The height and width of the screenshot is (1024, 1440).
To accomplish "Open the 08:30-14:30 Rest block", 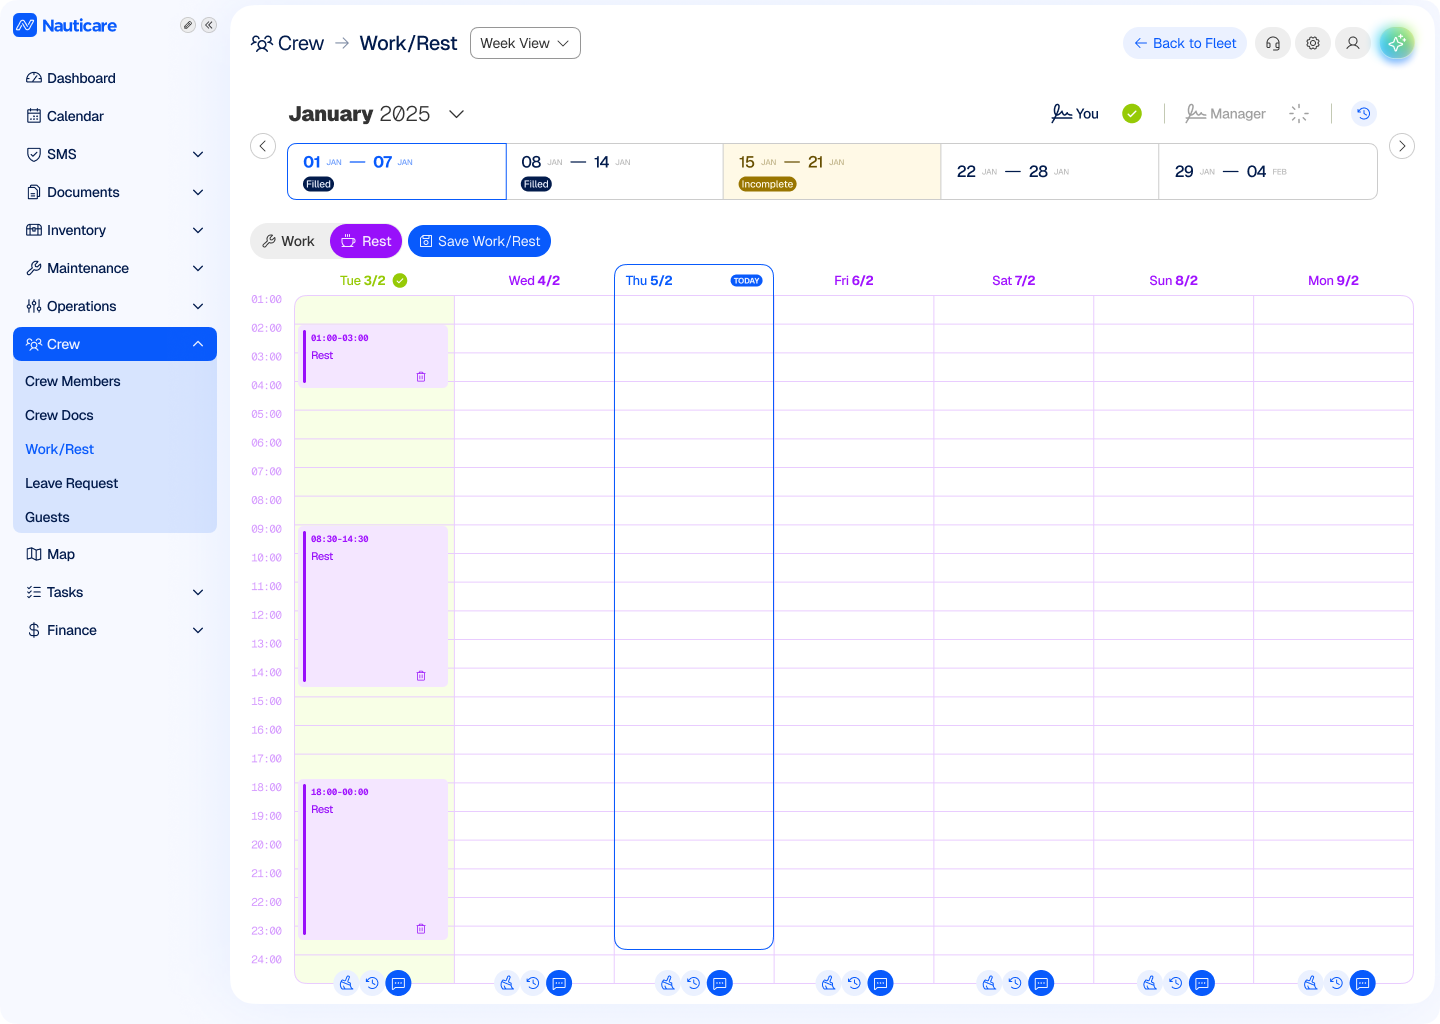I will 374,606.
